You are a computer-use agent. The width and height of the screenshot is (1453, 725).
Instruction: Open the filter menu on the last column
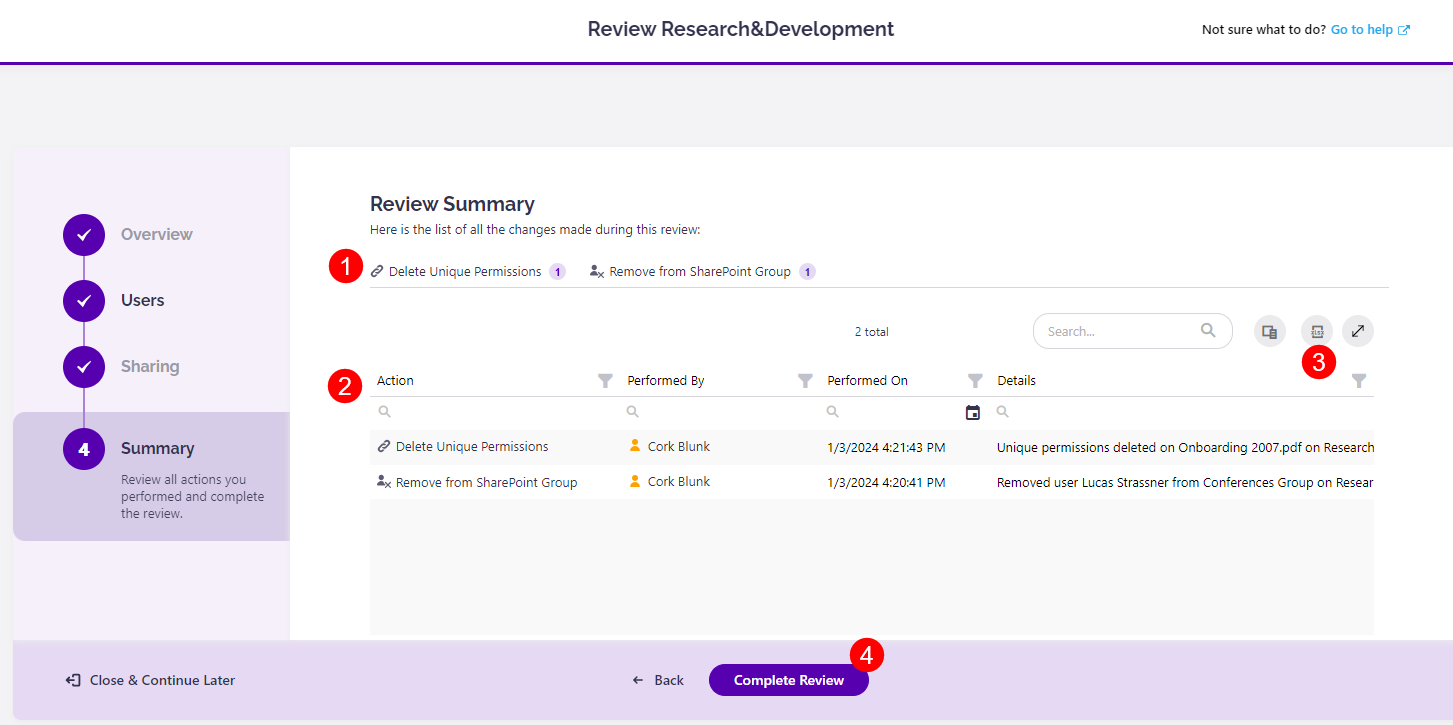1358,380
